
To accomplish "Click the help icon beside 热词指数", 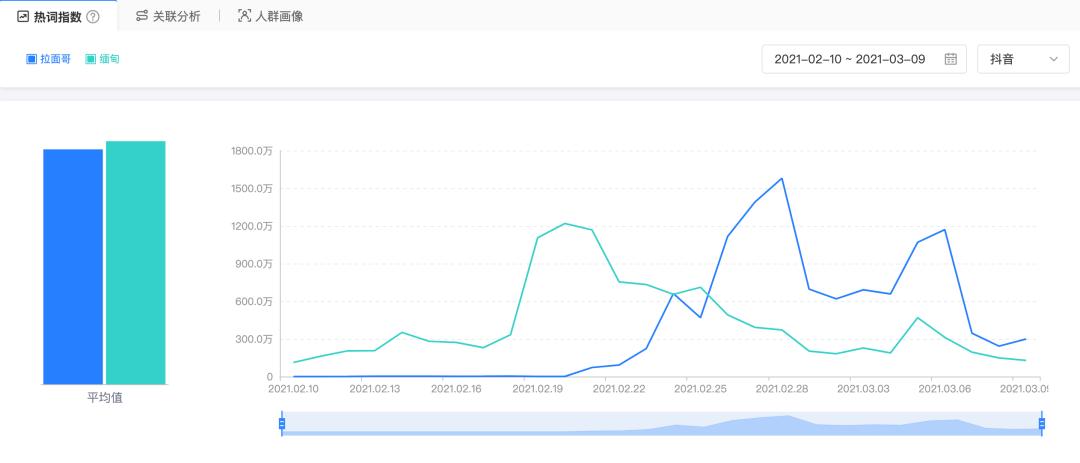I will coord(93,17).
